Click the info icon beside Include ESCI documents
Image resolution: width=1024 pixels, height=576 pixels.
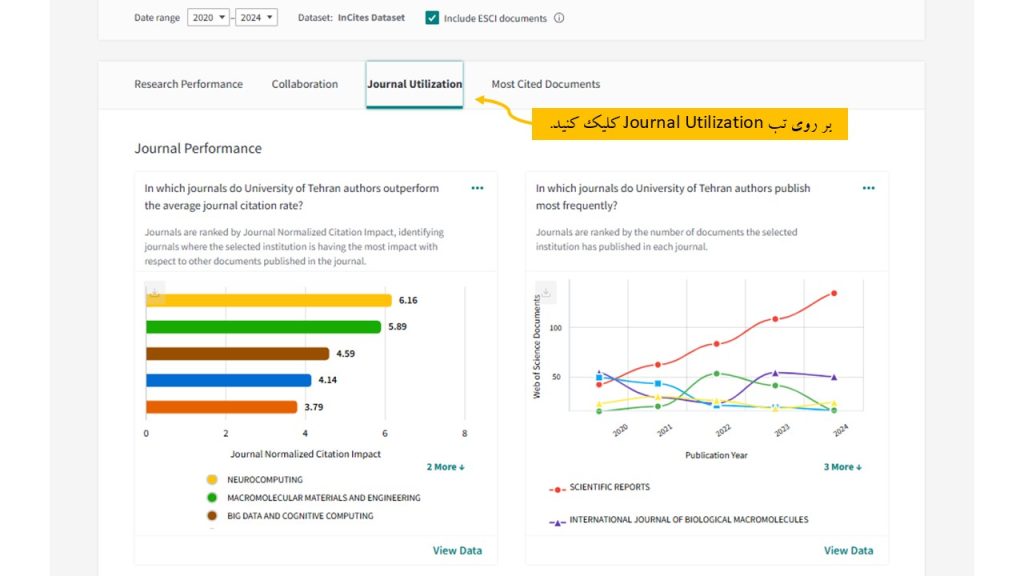click(559, 18)
